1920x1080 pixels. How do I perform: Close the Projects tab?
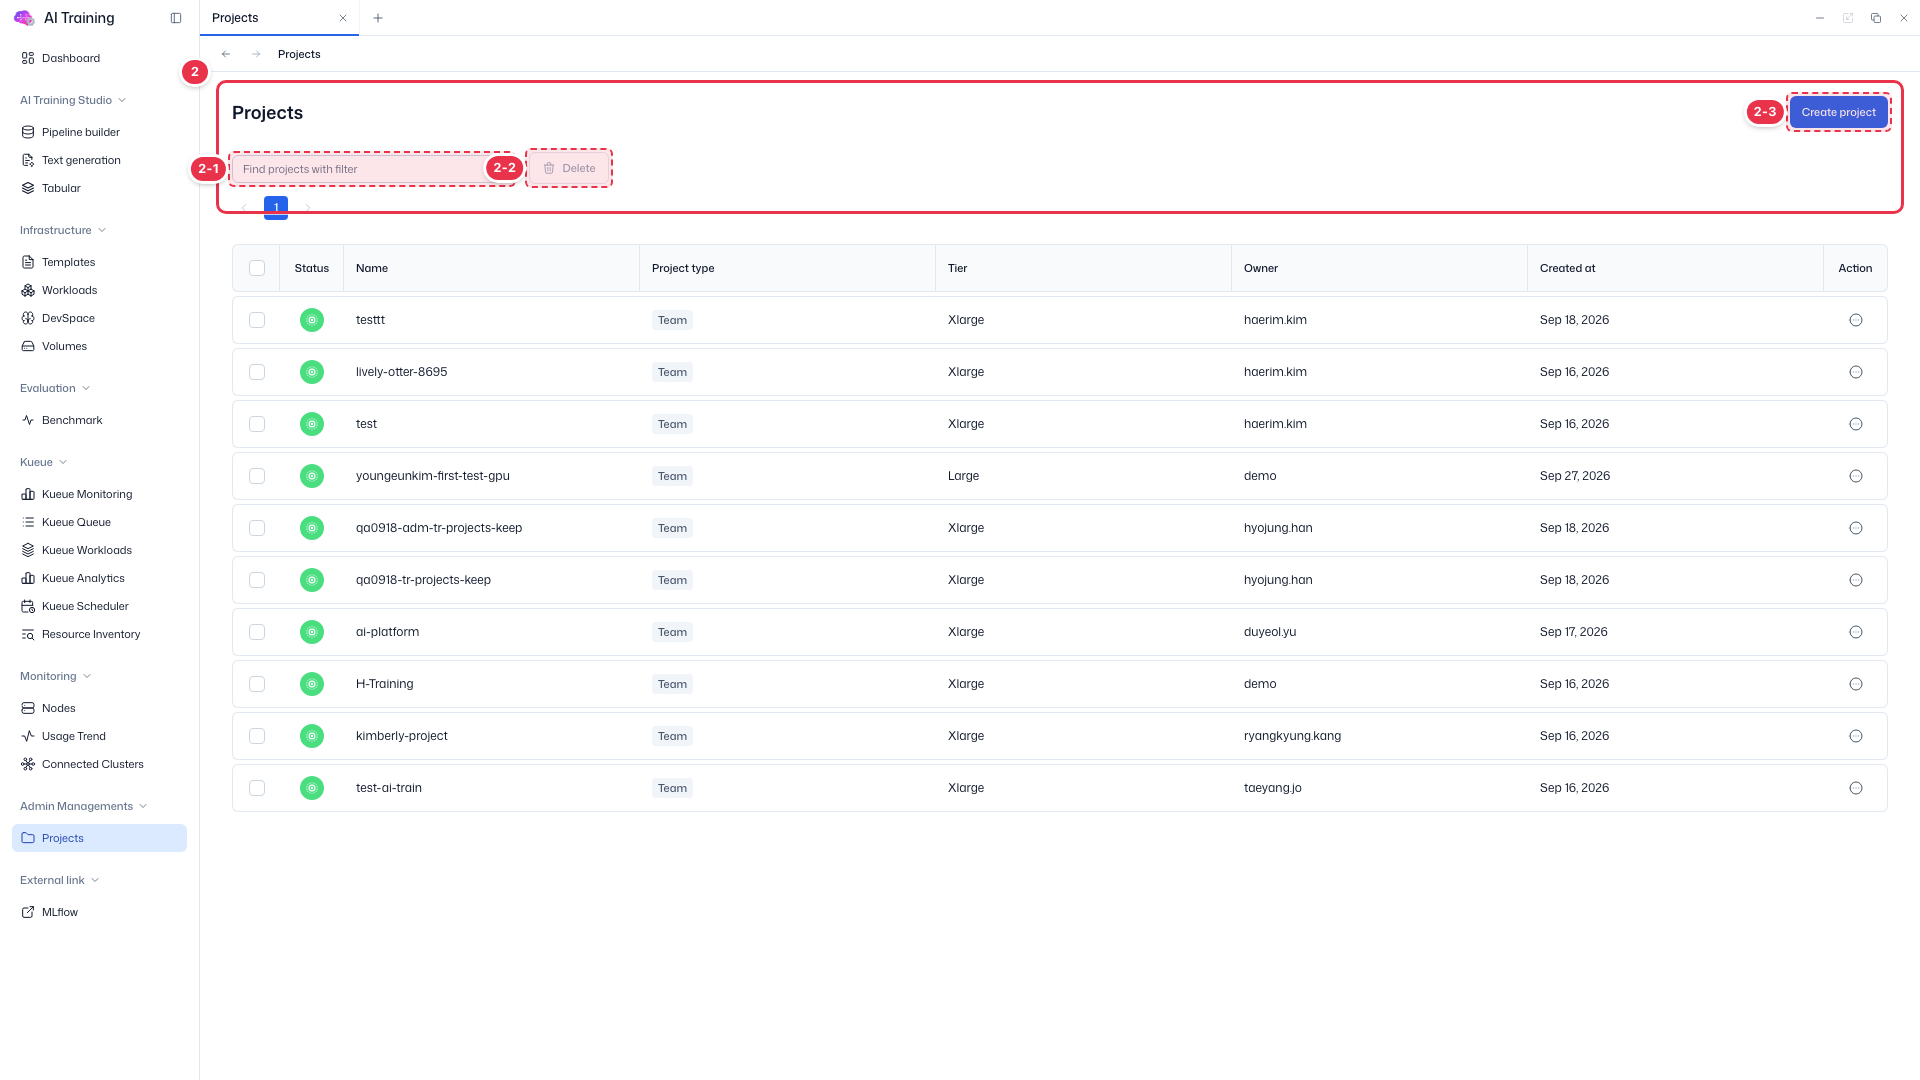tap(343, 18)
